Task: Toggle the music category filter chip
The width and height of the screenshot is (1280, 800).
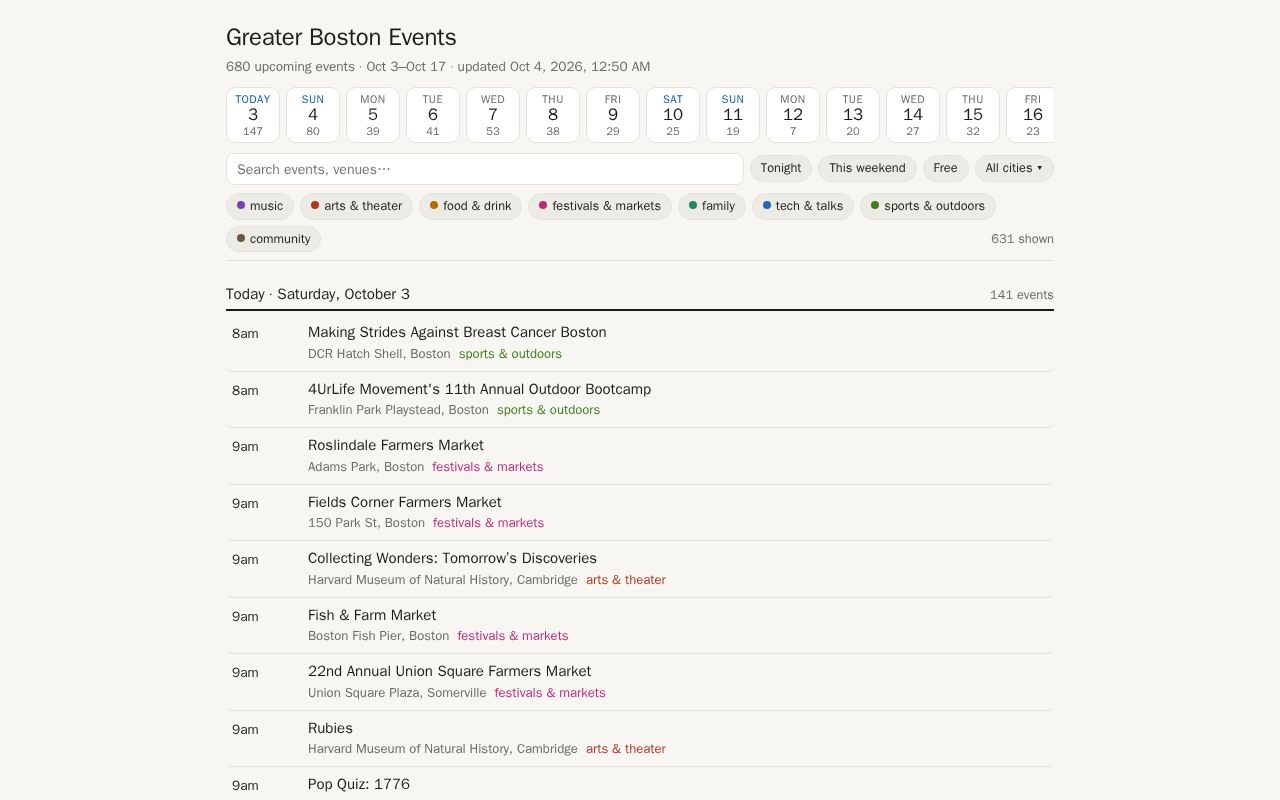Action: [260, 206]
